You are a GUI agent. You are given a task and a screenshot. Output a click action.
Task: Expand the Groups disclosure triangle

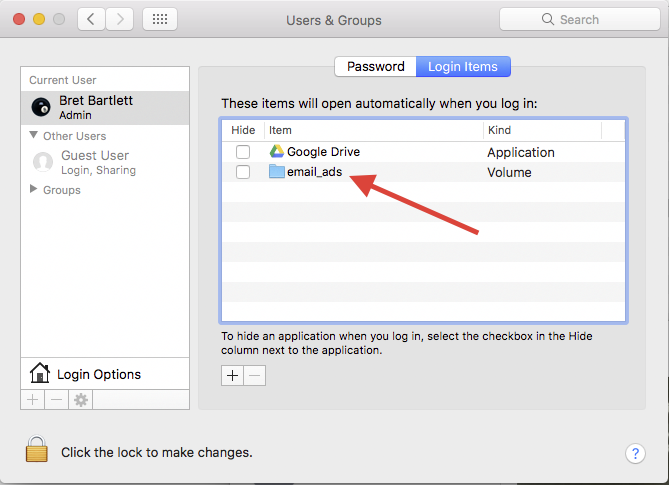(x=34, y=190)
